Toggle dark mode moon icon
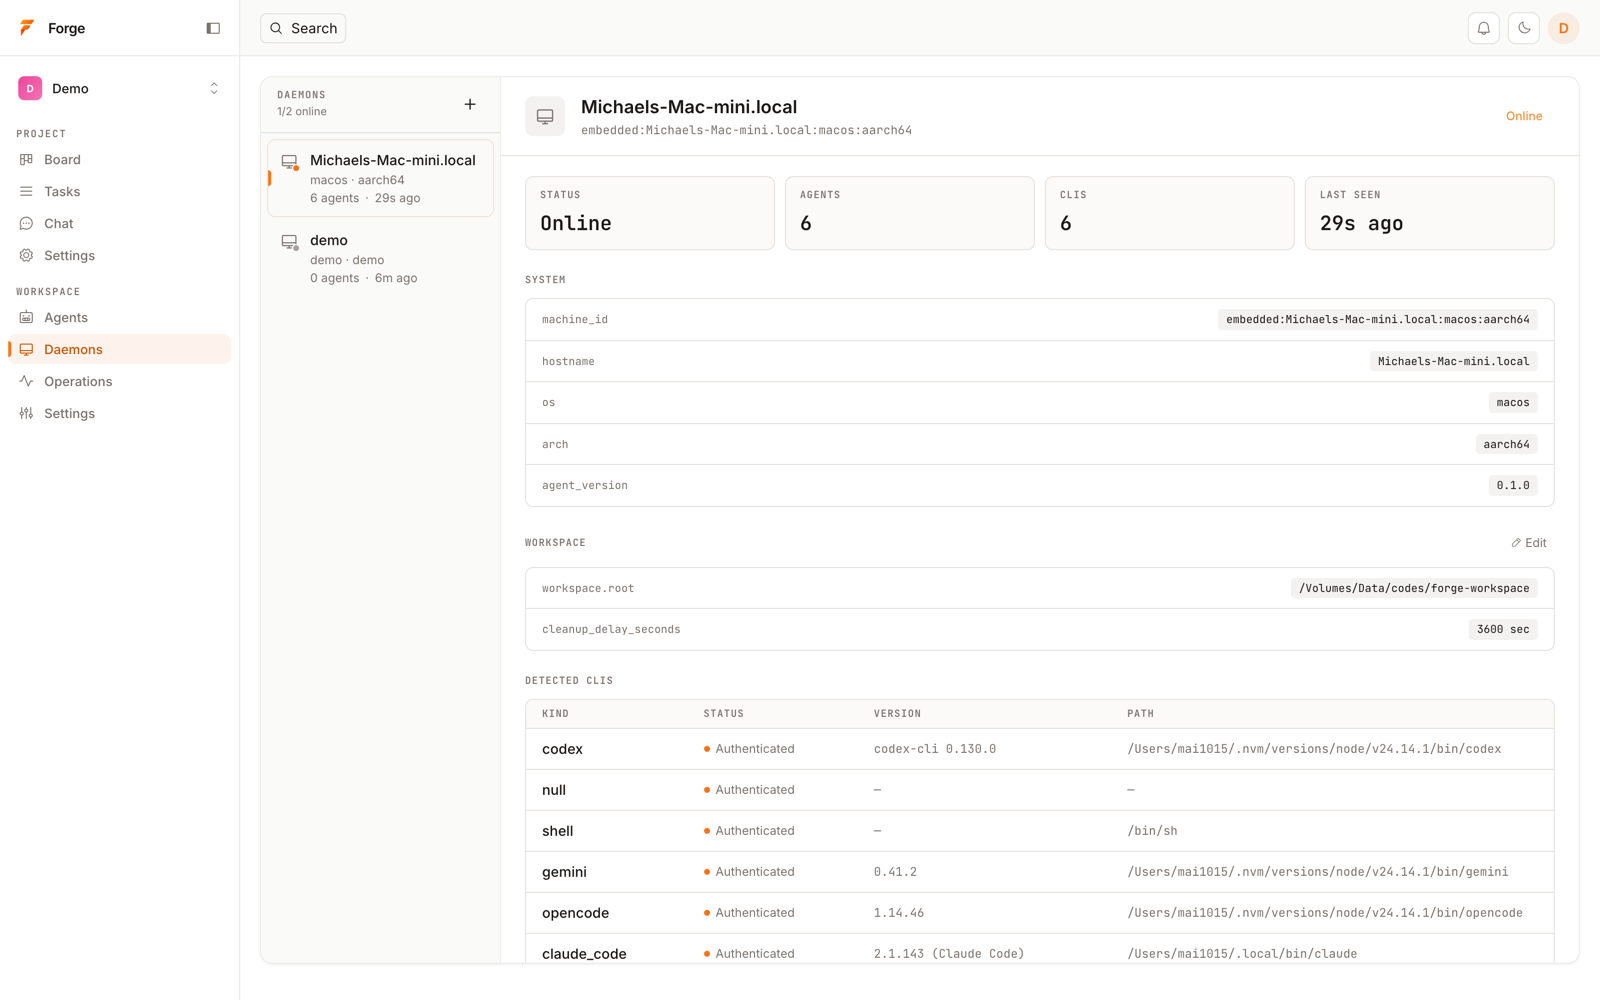The image size is (1600, 1000). point(1524,28)
